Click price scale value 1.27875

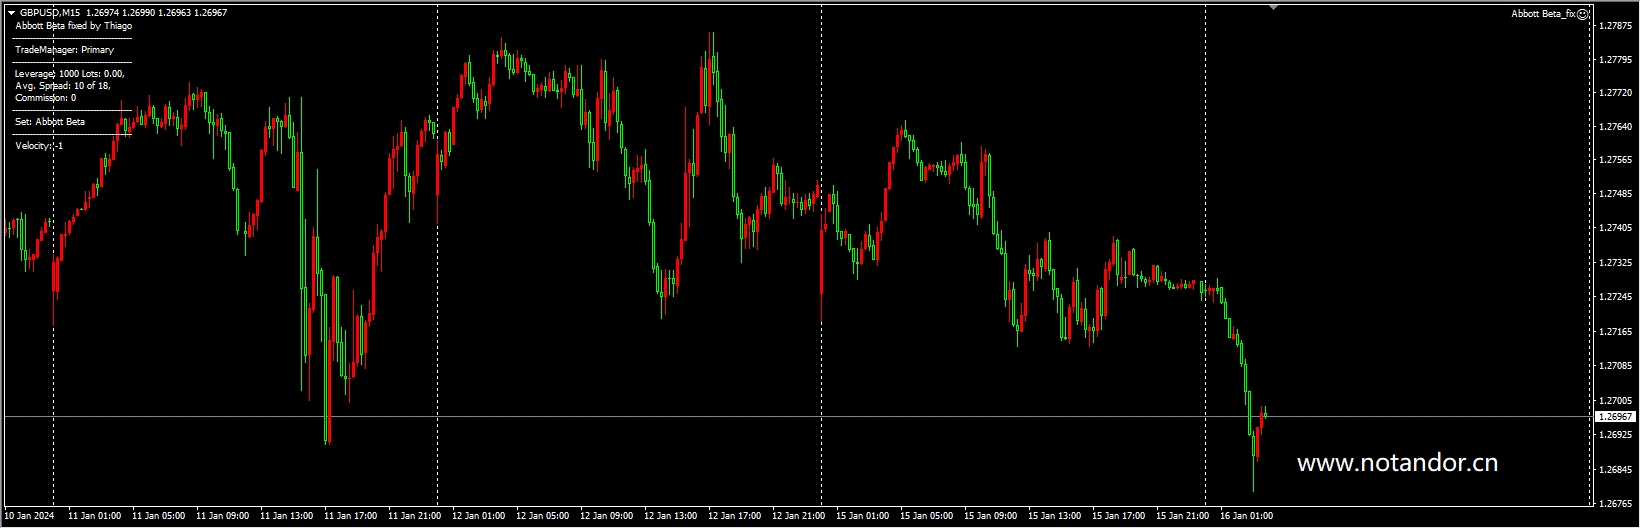coord(1616,25)
